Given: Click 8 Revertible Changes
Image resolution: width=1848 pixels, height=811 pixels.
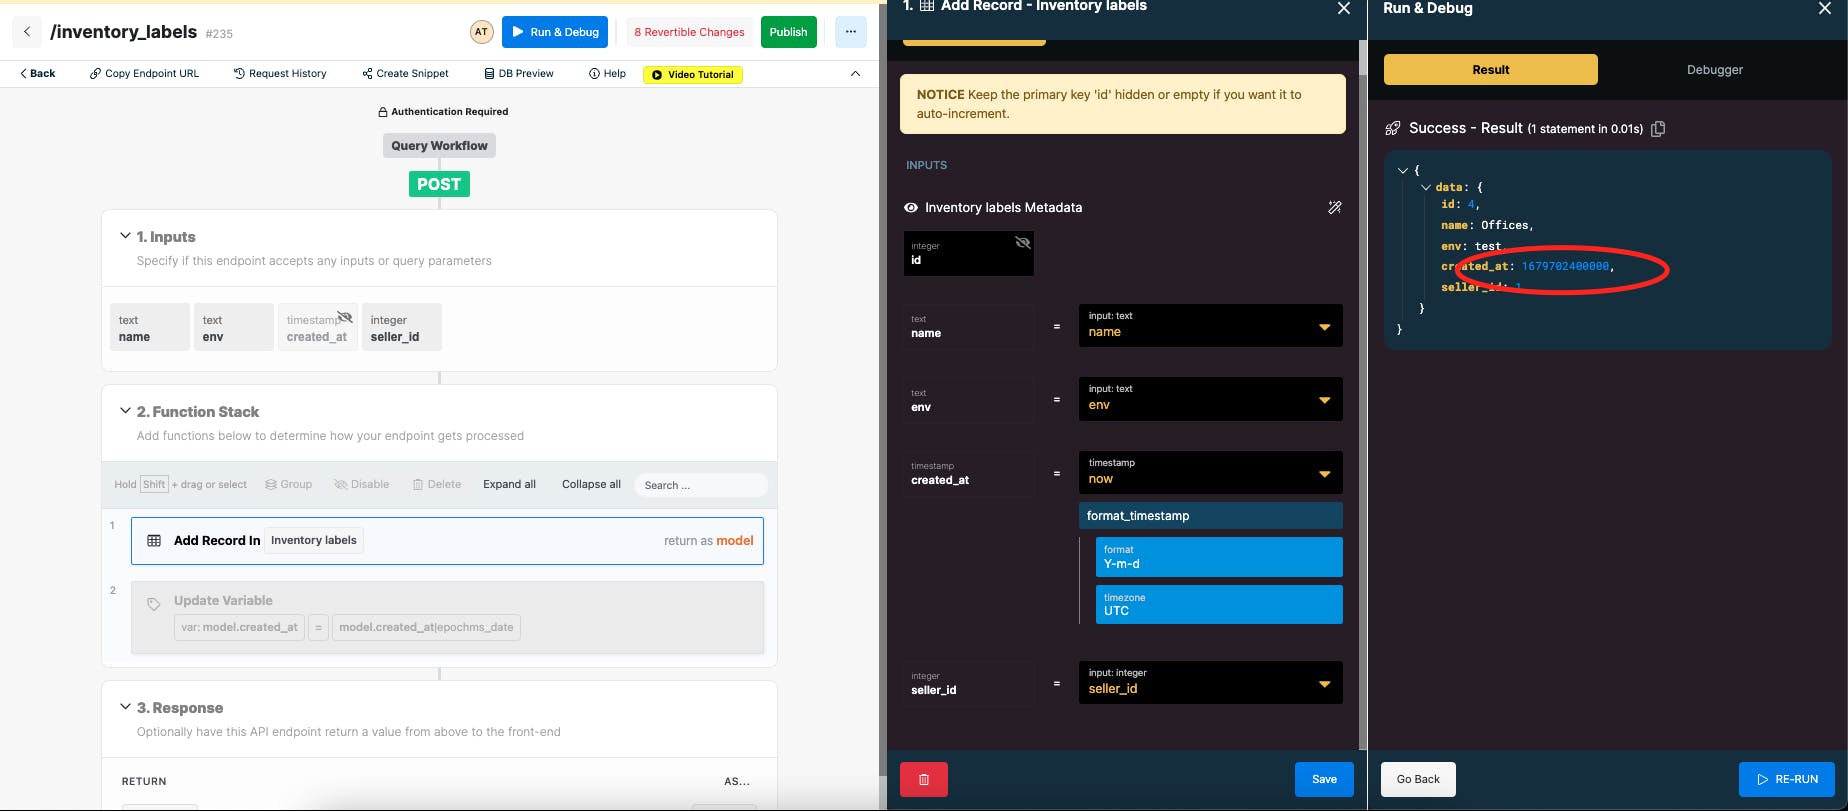Looking at the screenshot, I should tap(690, 32).
